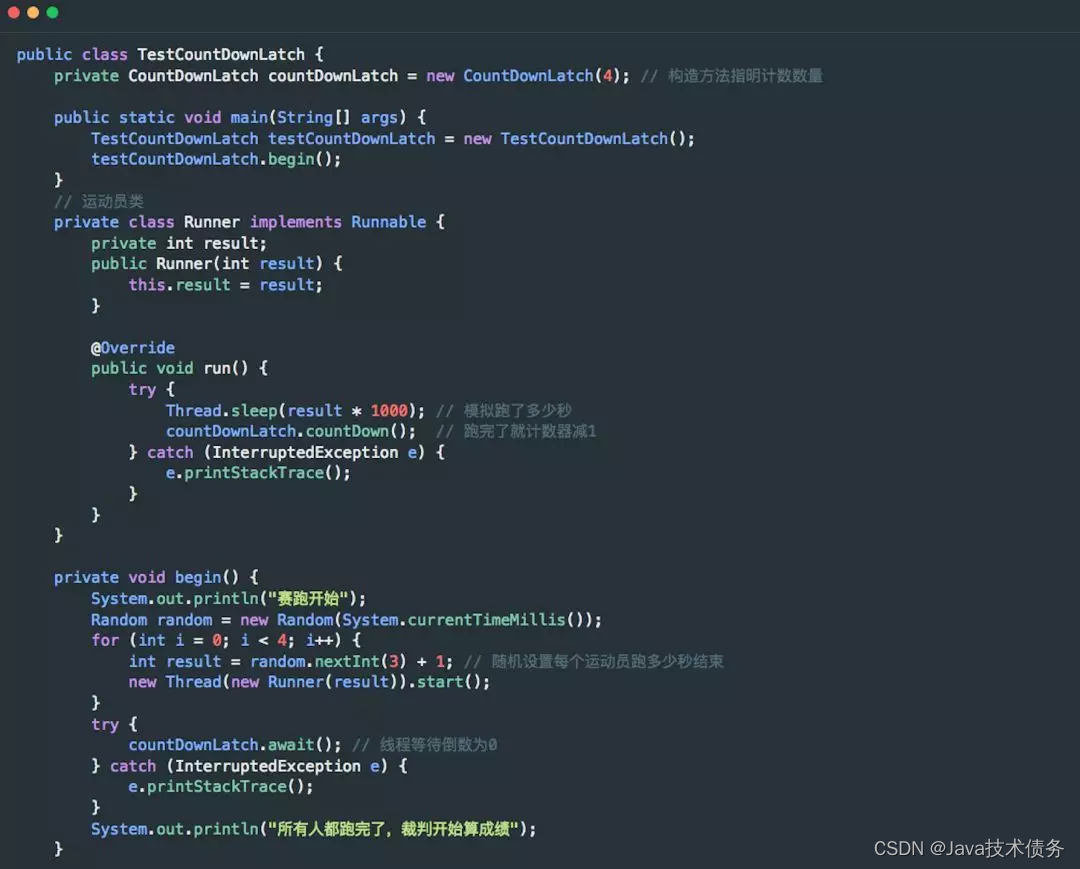Click 'System.currentTimeMillis()' in the Random line

[x=463, y=620]
